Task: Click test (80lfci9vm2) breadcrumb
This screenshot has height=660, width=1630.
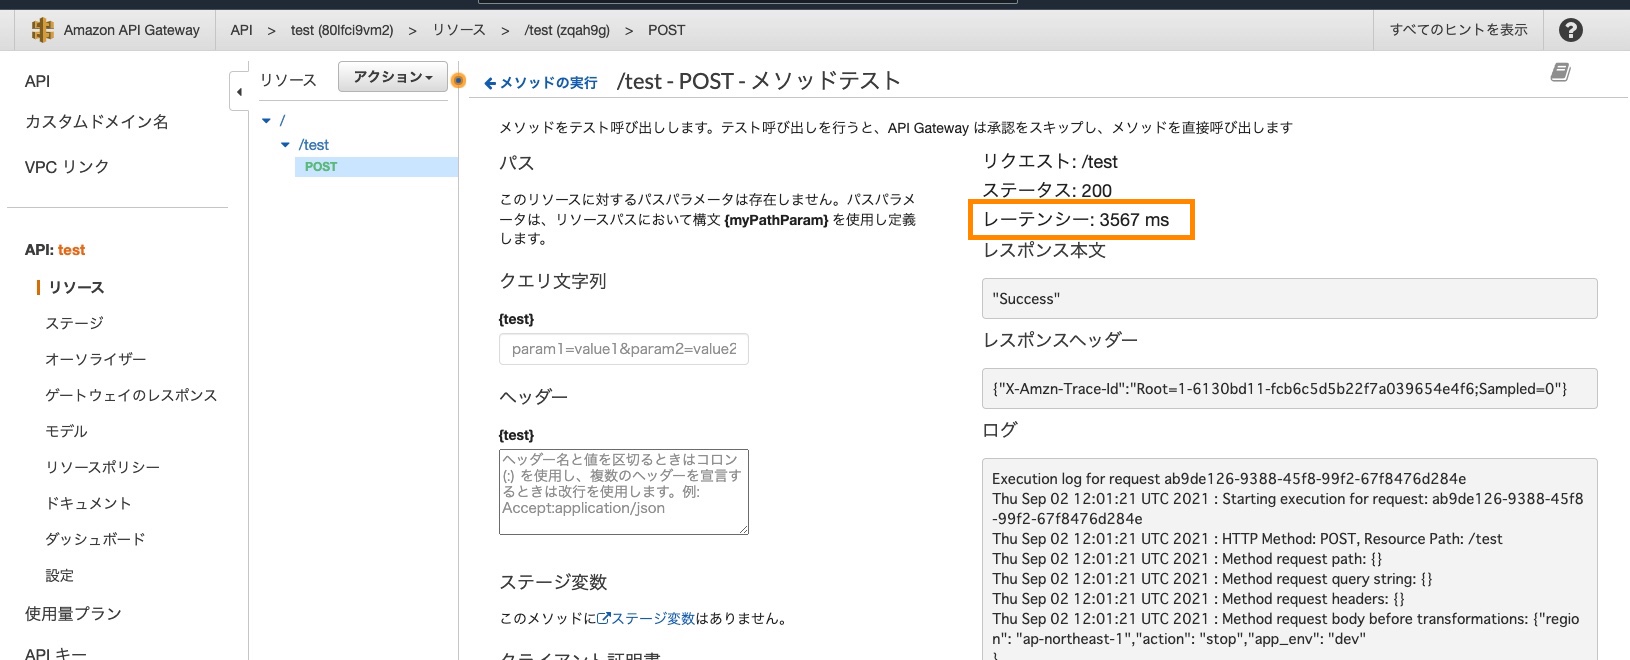Action: tap(342, 30)
